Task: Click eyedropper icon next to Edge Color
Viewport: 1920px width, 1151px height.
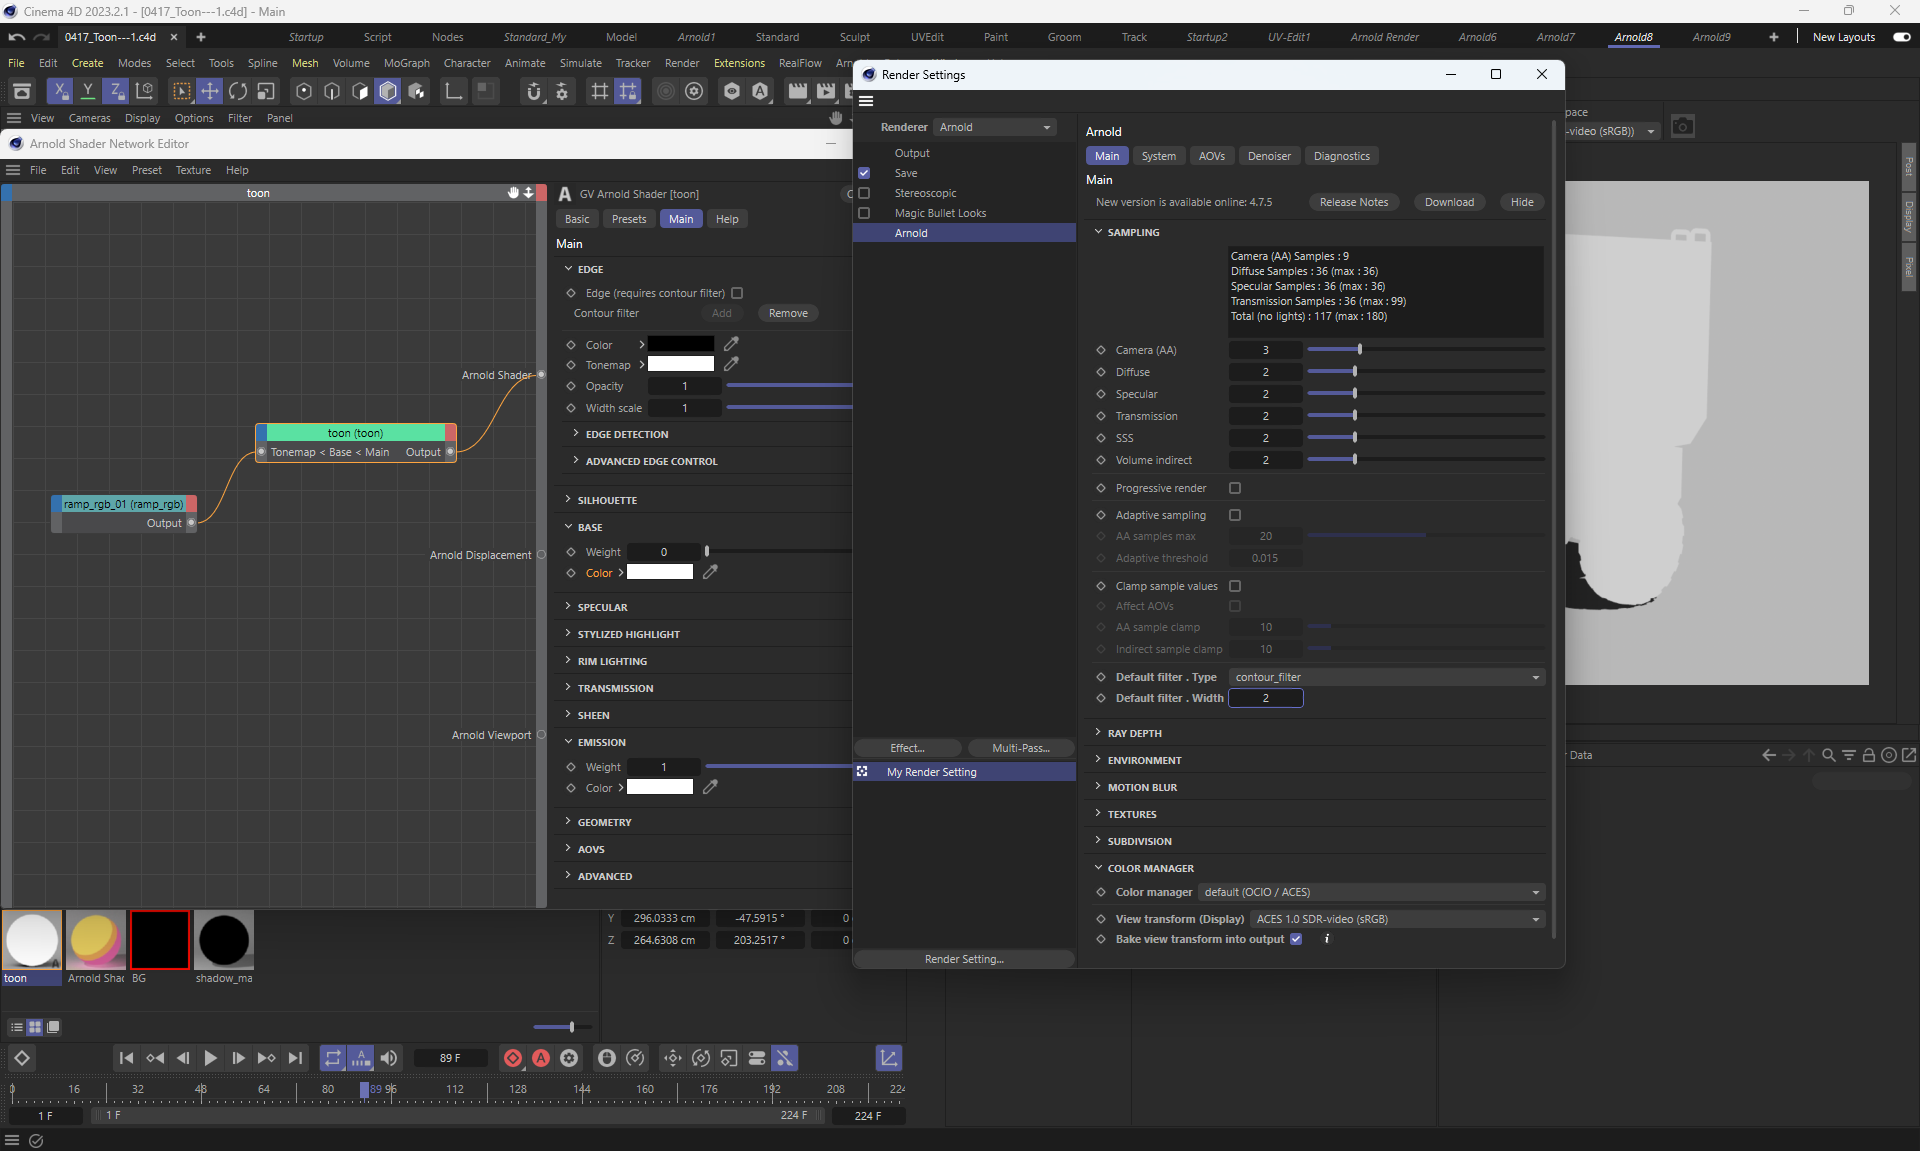Action: [x=731, y=344]
